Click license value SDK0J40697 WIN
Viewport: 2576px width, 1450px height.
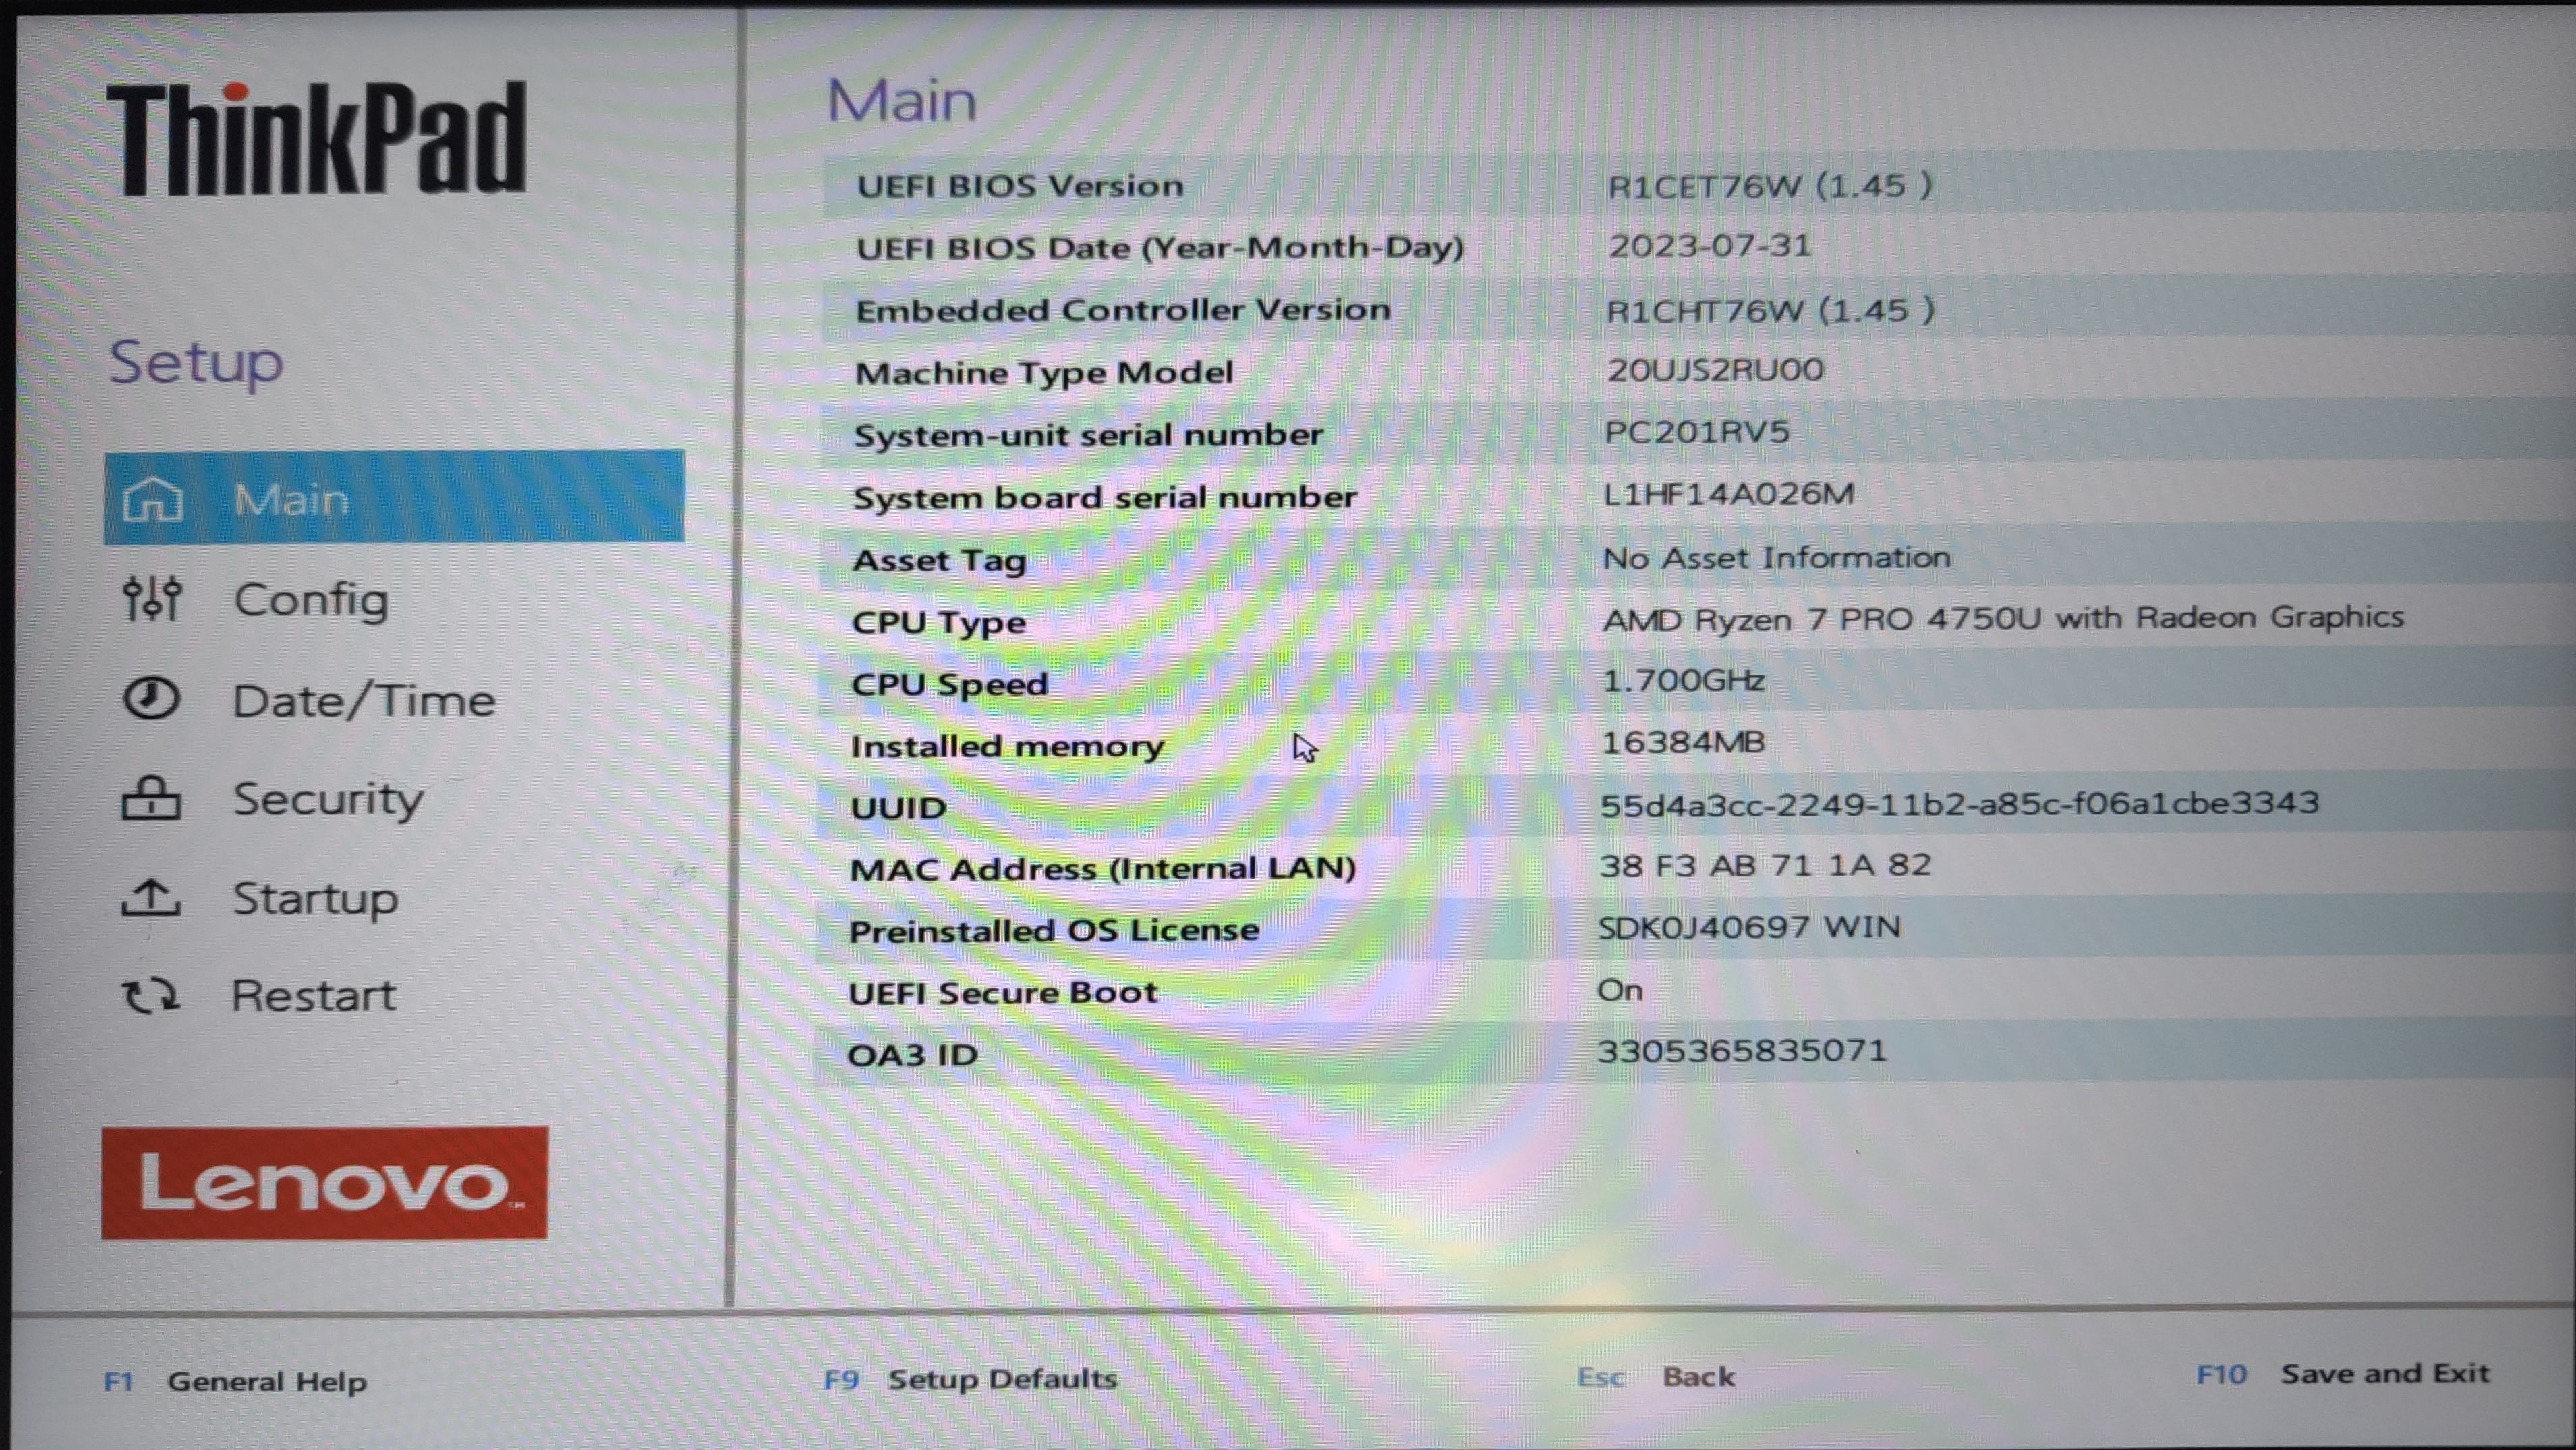click(1749, 927)
